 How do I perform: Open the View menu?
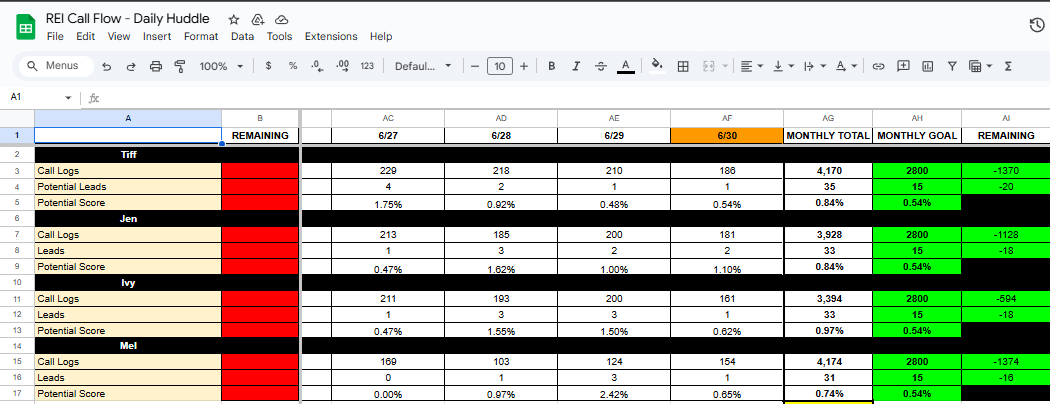tap(119, 36)
